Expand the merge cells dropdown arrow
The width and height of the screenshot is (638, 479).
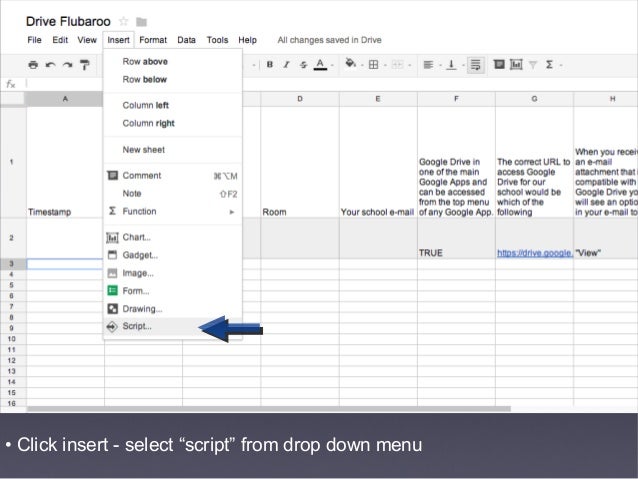coord(409,65)
